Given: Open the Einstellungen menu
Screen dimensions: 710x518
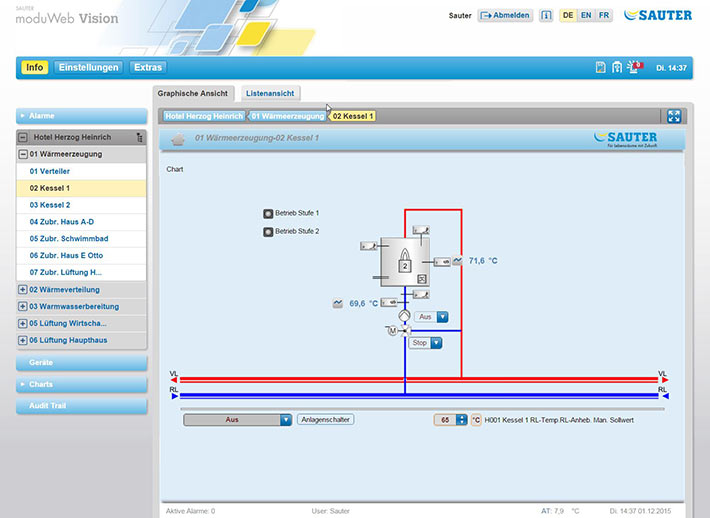Looking at the screenshot, I should (x=89, y=67).
